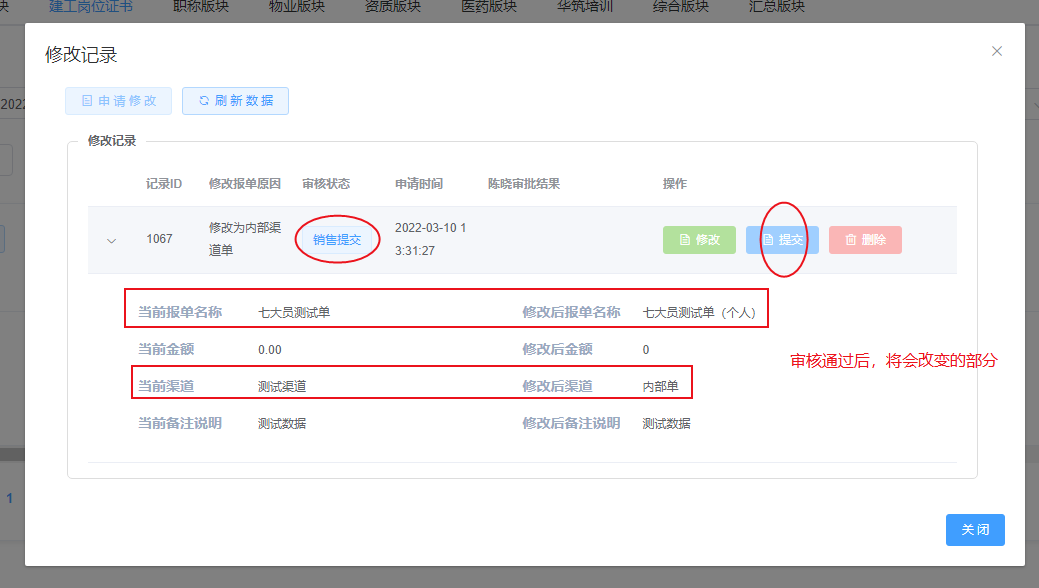Delete record 1067 with the 删除 button
Image resolution: width=1039 pixels, height=588 pixels.
[865, 240]
